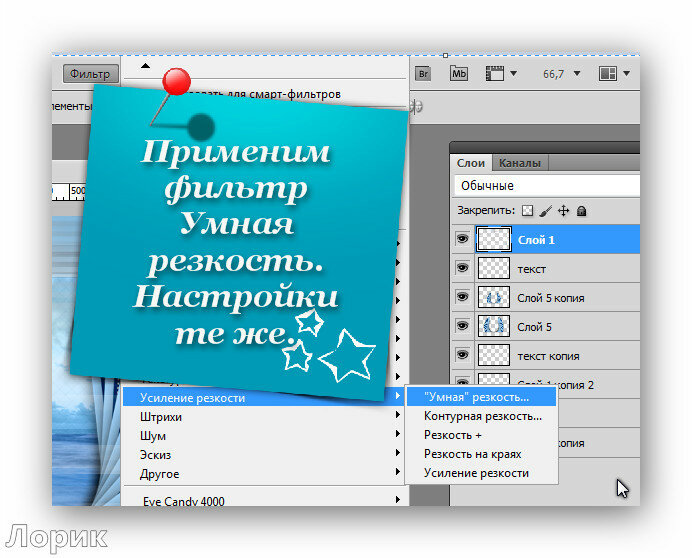Toggle lock transparent pixels icon
The image size is (692, 558).
(x=527, y=211)
